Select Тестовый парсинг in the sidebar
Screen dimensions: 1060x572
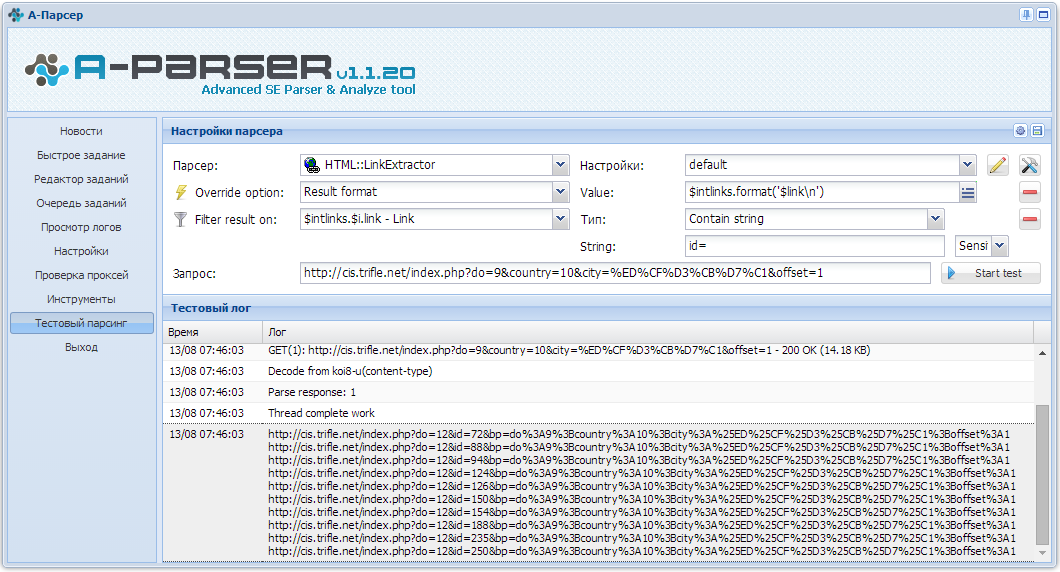(x=81, y=323)
